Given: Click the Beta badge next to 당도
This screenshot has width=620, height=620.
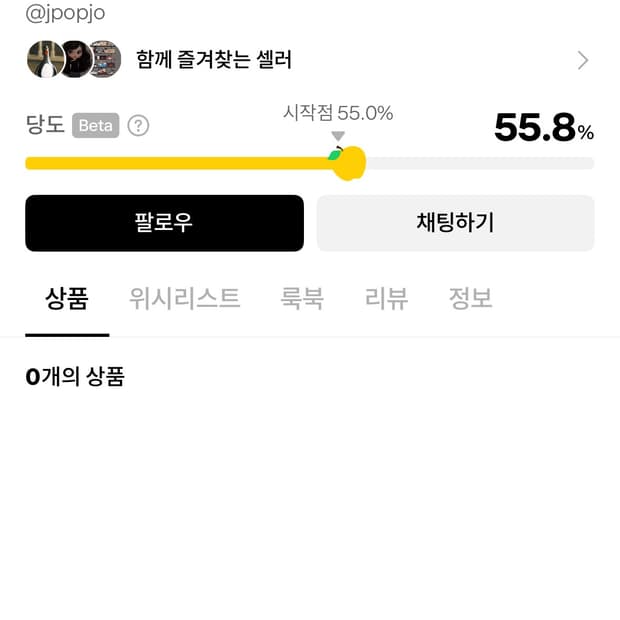Looking at the screenshot, I should [96, 126].
